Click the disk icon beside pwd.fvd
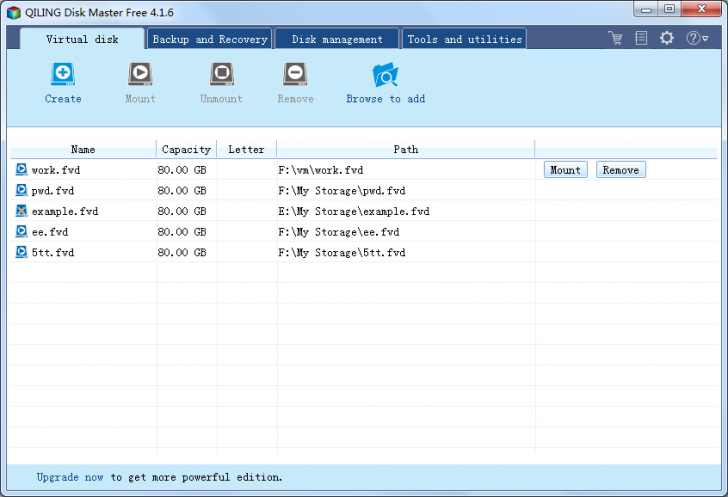 pyautogui.click(x=21, y=190)
